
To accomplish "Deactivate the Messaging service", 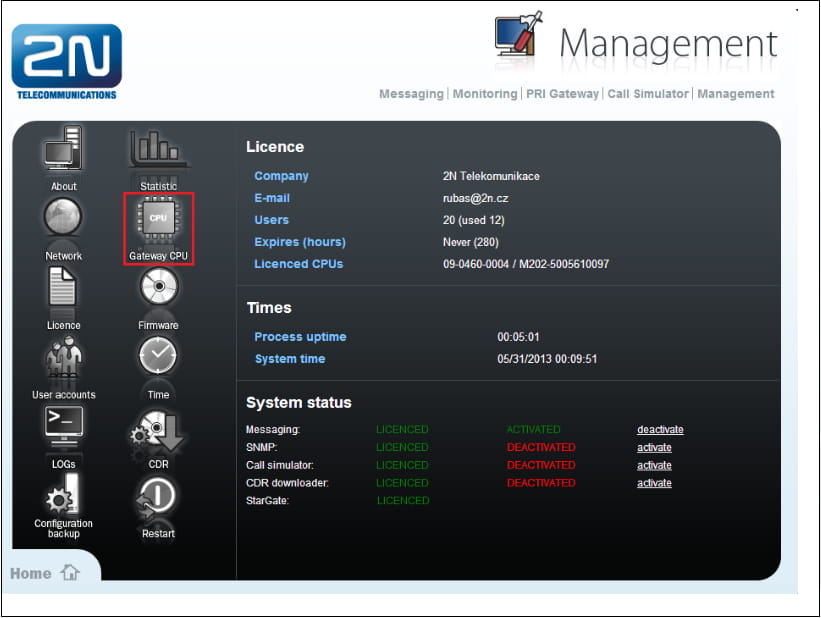I will [x=660, y=429].
